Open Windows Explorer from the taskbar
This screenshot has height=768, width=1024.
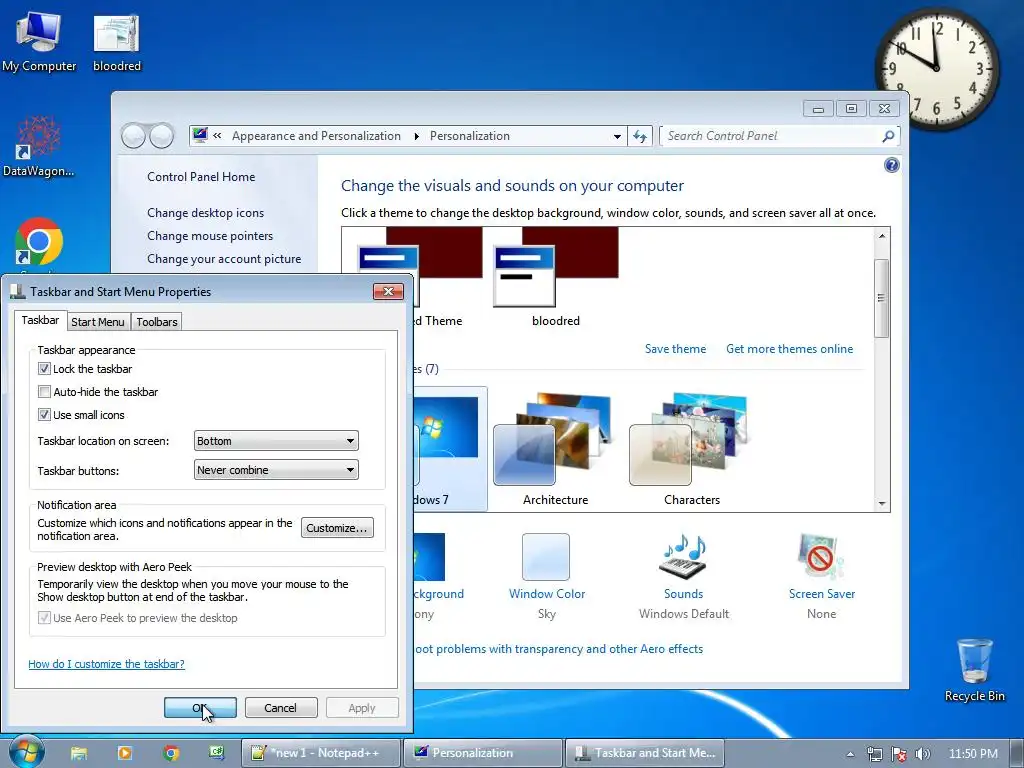click(79, 753)
